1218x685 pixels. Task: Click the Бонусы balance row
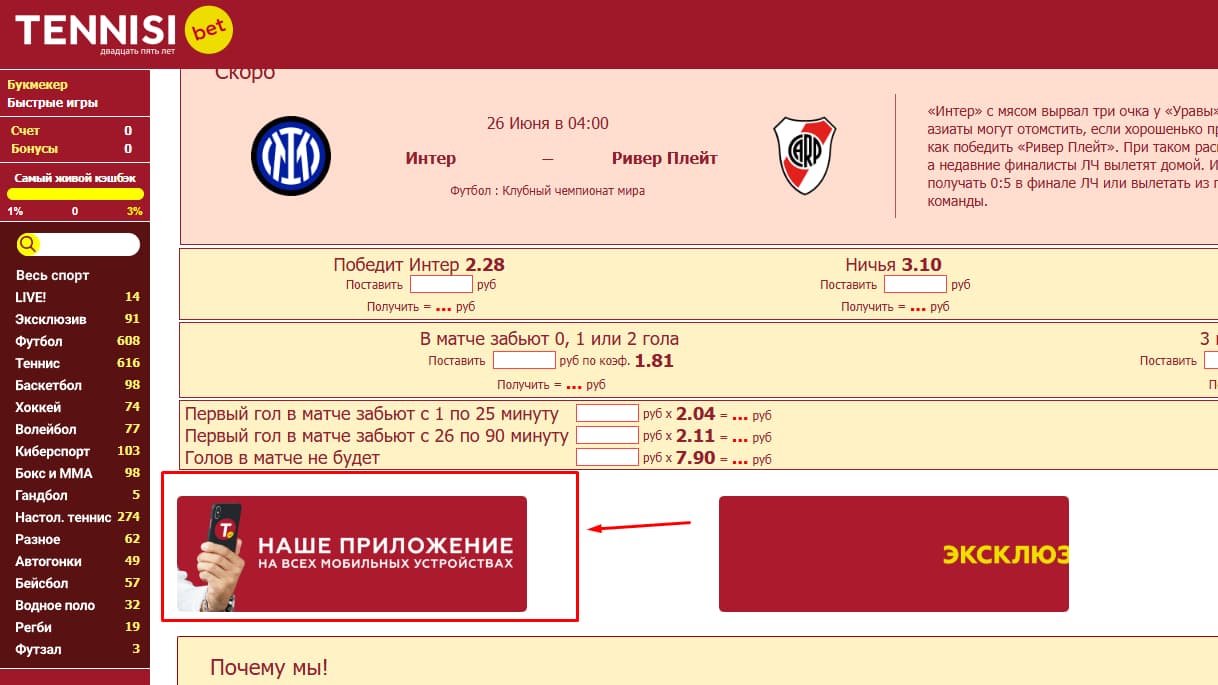(x=72, y=149)
